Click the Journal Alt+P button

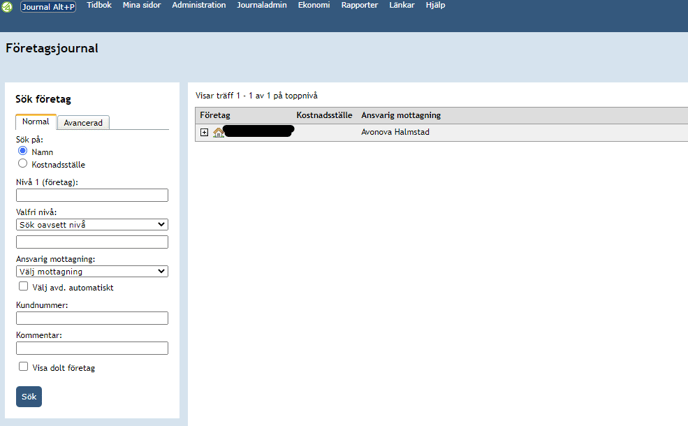[48, 7]
